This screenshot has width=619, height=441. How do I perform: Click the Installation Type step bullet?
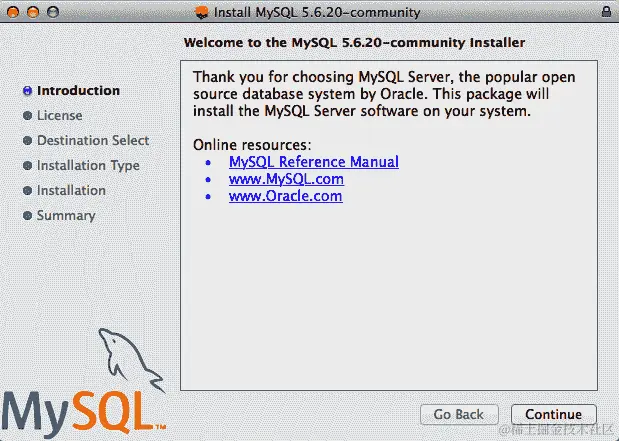tap(27, 165)
